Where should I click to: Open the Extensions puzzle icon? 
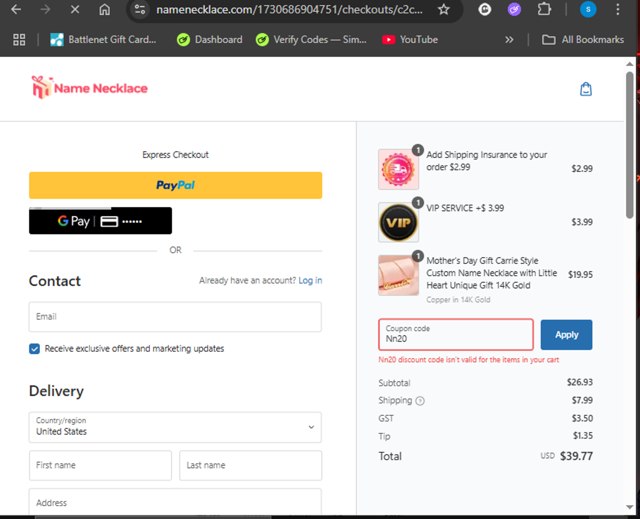pos(544,9)
